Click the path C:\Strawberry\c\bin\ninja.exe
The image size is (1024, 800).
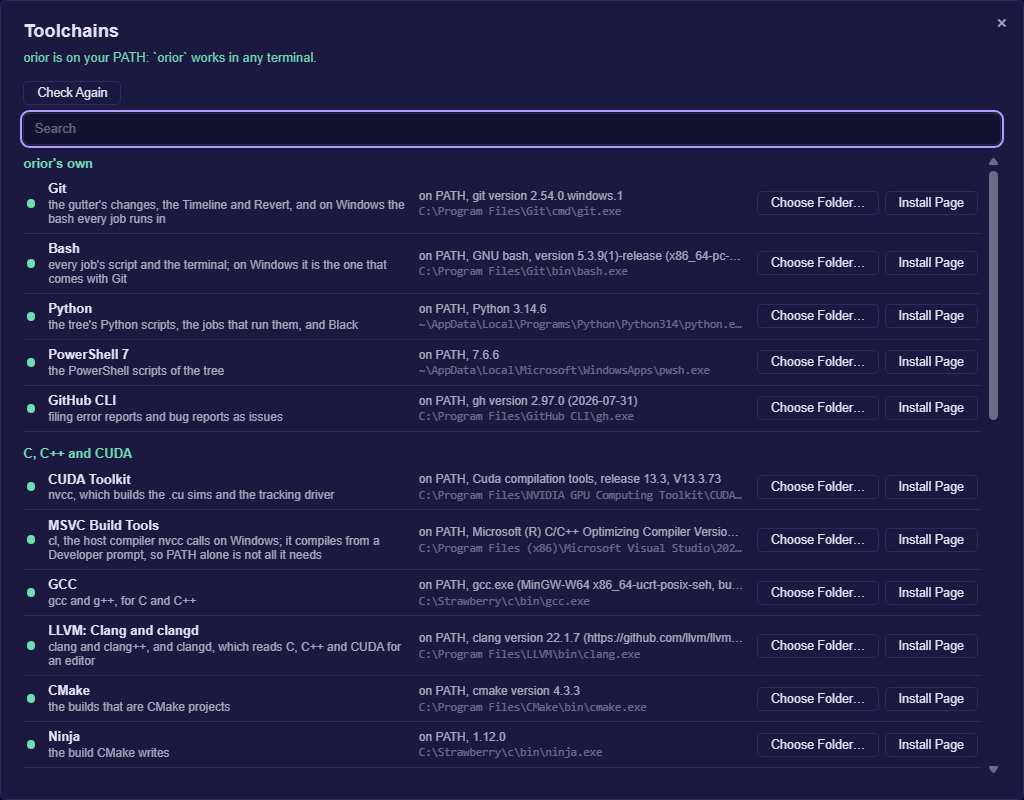pyautogui.click(x=511, y=752)
